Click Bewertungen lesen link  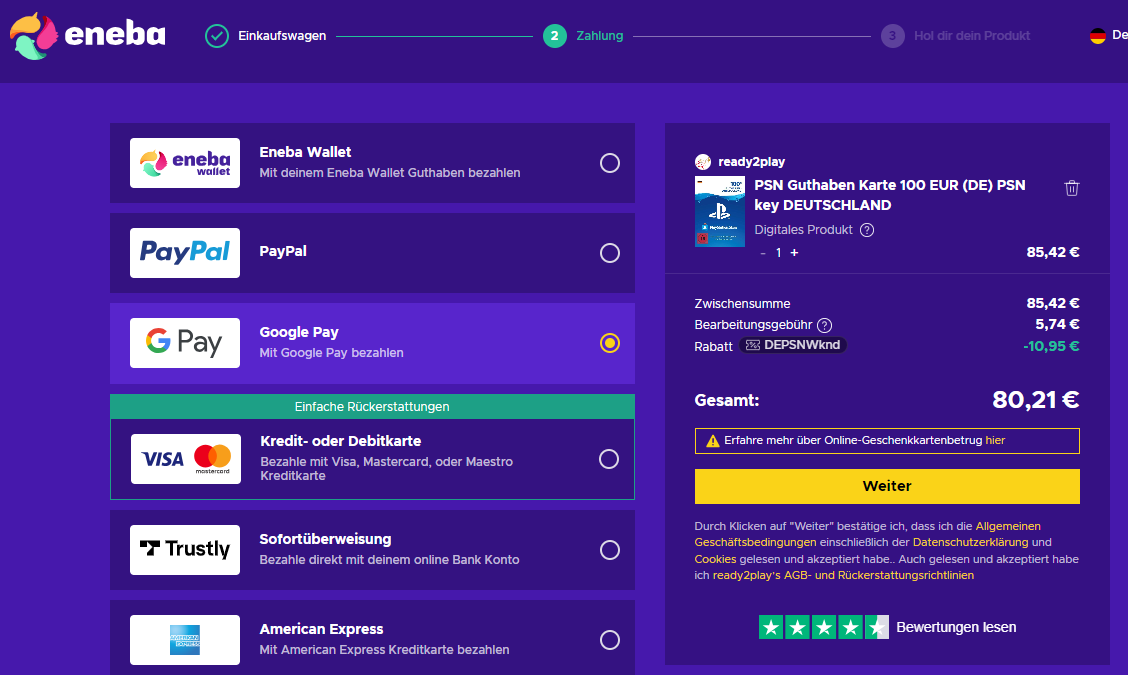(956, 628)
